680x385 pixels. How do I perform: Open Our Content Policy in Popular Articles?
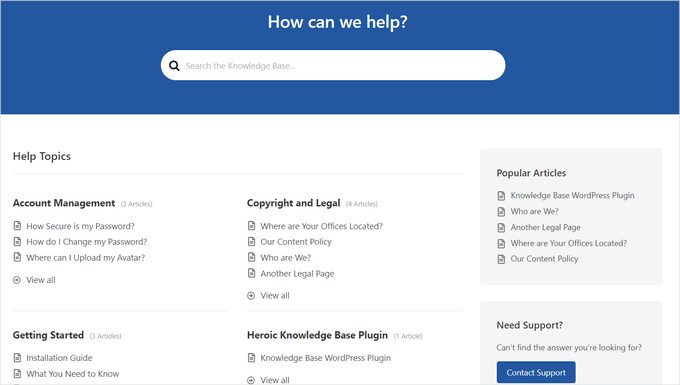click(x=544, y=259)
